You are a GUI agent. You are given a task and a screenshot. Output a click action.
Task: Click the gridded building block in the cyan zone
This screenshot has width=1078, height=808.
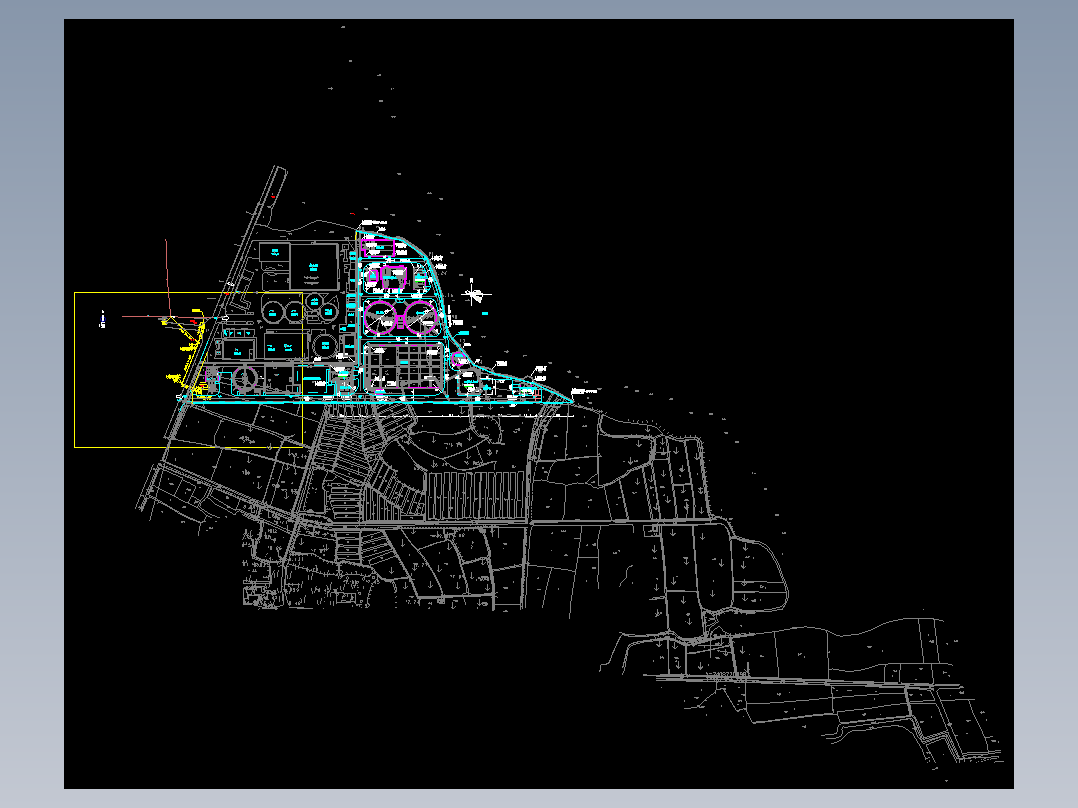pyautogui.click(x=404, y=365)
